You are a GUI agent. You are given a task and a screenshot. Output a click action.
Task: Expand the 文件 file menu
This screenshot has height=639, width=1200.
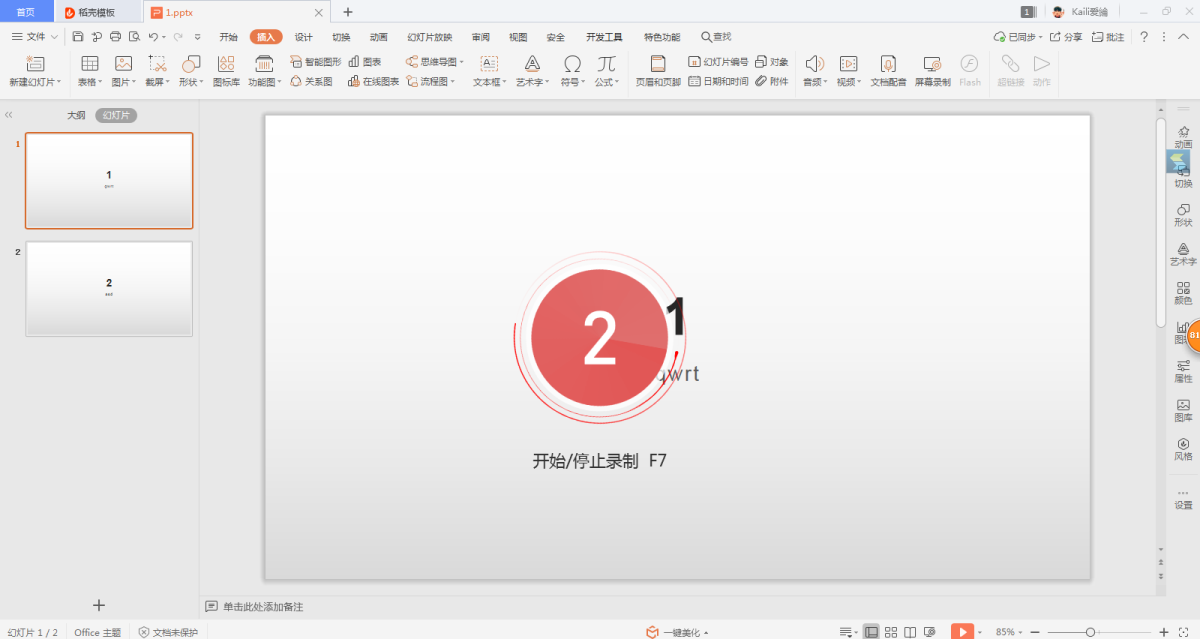[35, 37]
